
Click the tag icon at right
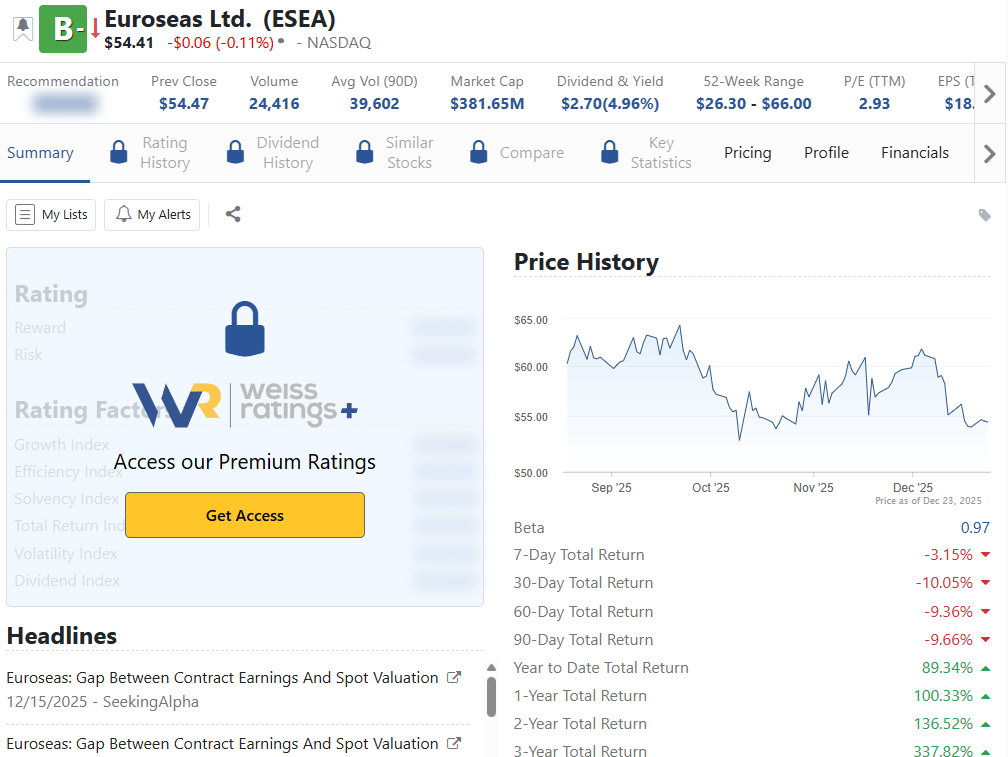coord(984,215)
